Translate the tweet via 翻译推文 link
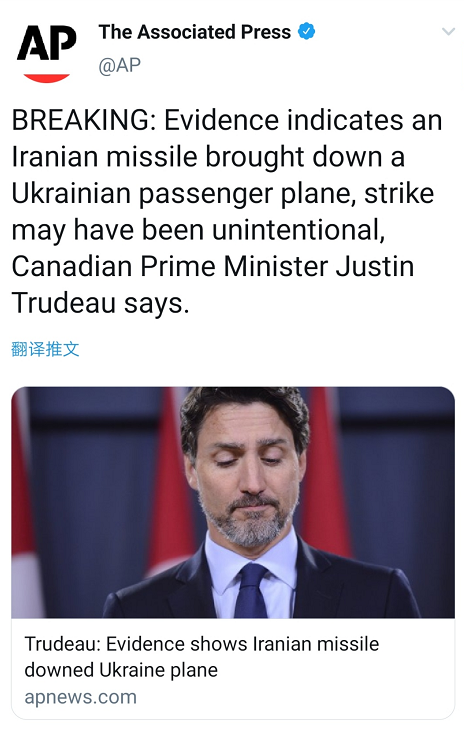 click(x=45, y=349)
